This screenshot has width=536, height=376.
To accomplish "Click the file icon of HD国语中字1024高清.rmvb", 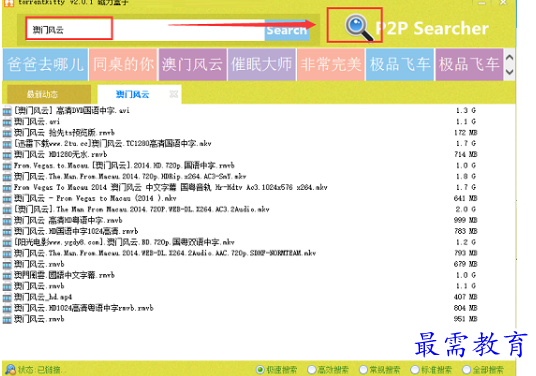I will pyautogui.click(x=7, y=231).
